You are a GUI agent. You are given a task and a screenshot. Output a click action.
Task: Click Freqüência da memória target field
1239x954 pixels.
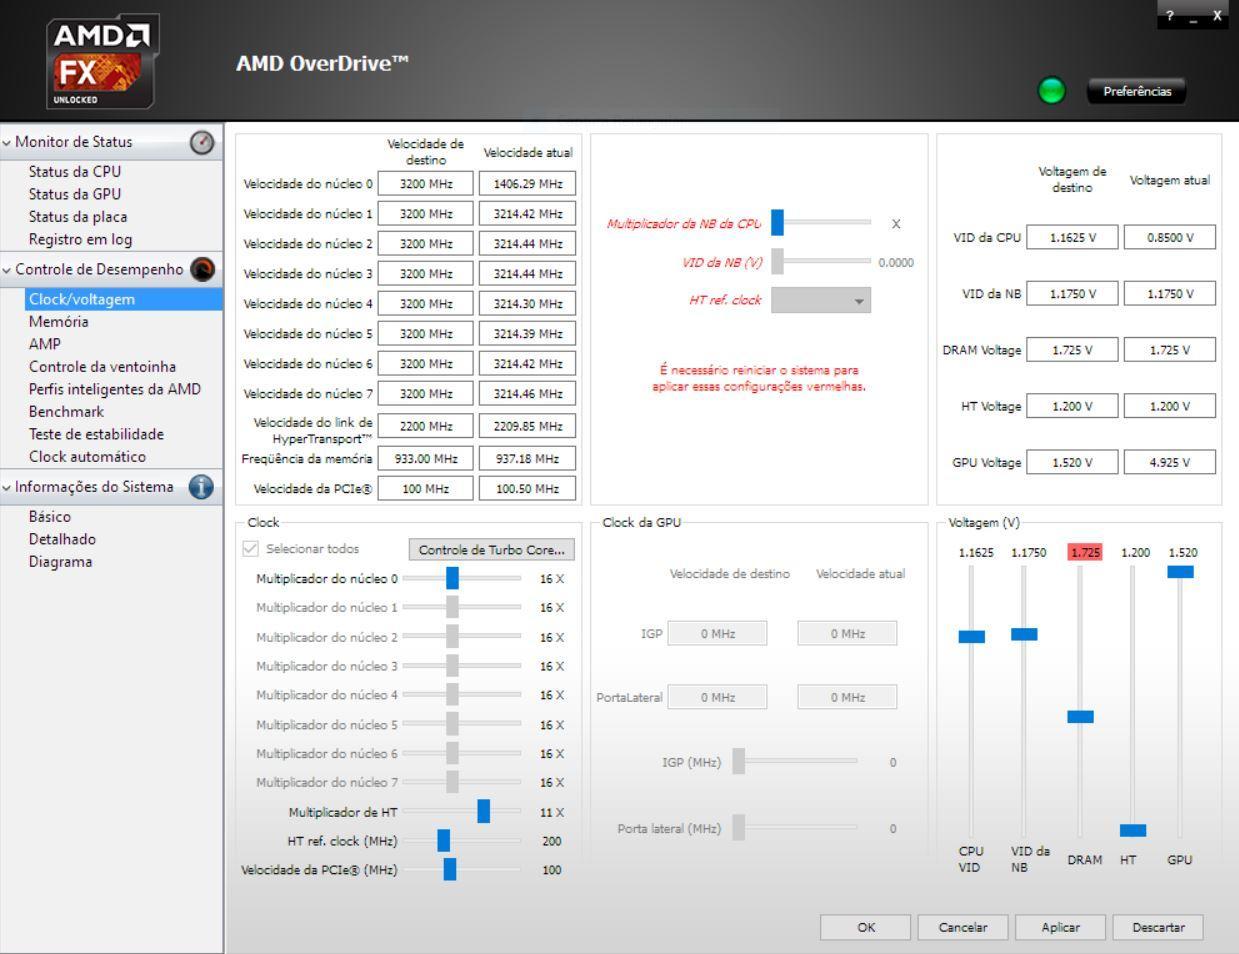tap(426, 459)
